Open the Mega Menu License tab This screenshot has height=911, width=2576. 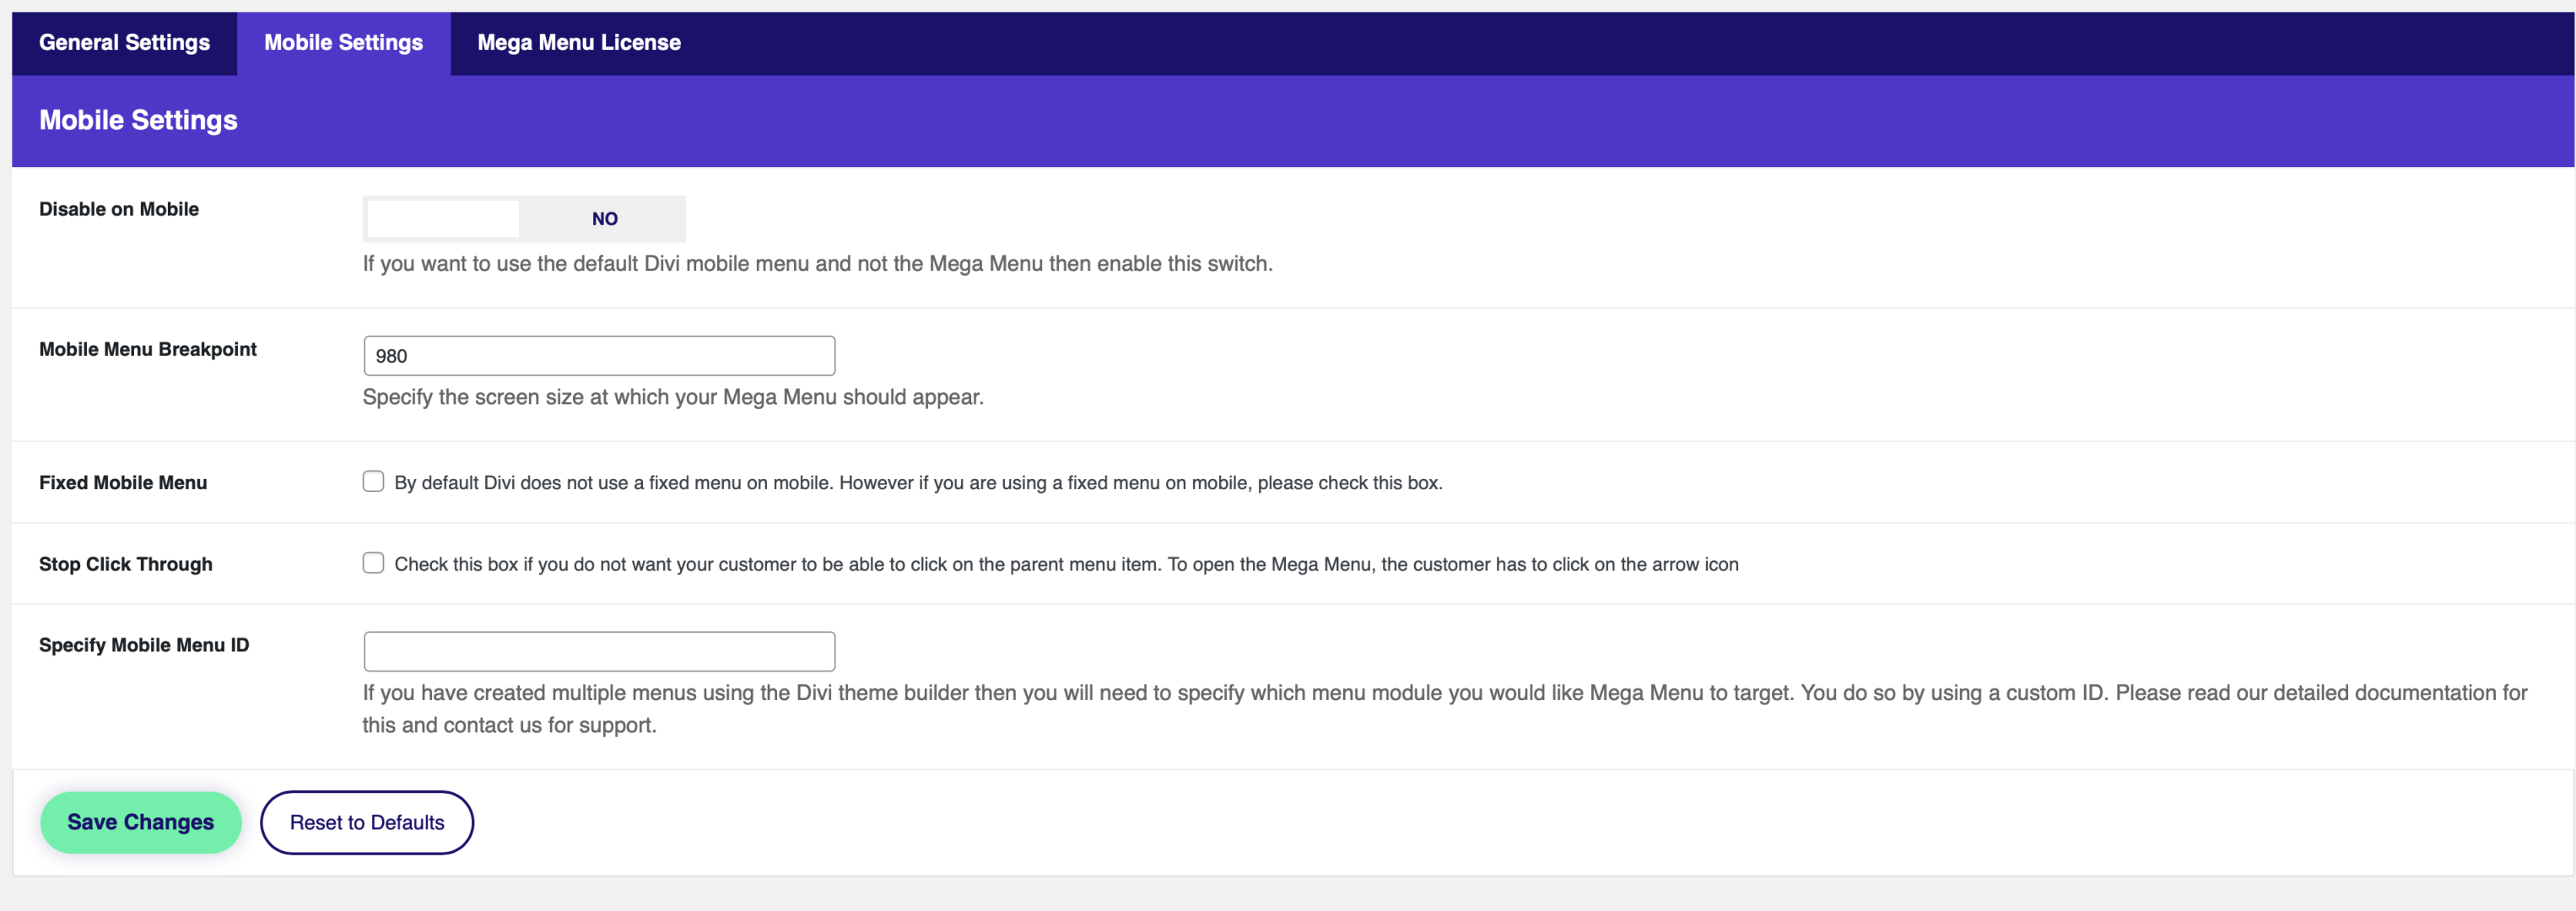pos(578,43)
